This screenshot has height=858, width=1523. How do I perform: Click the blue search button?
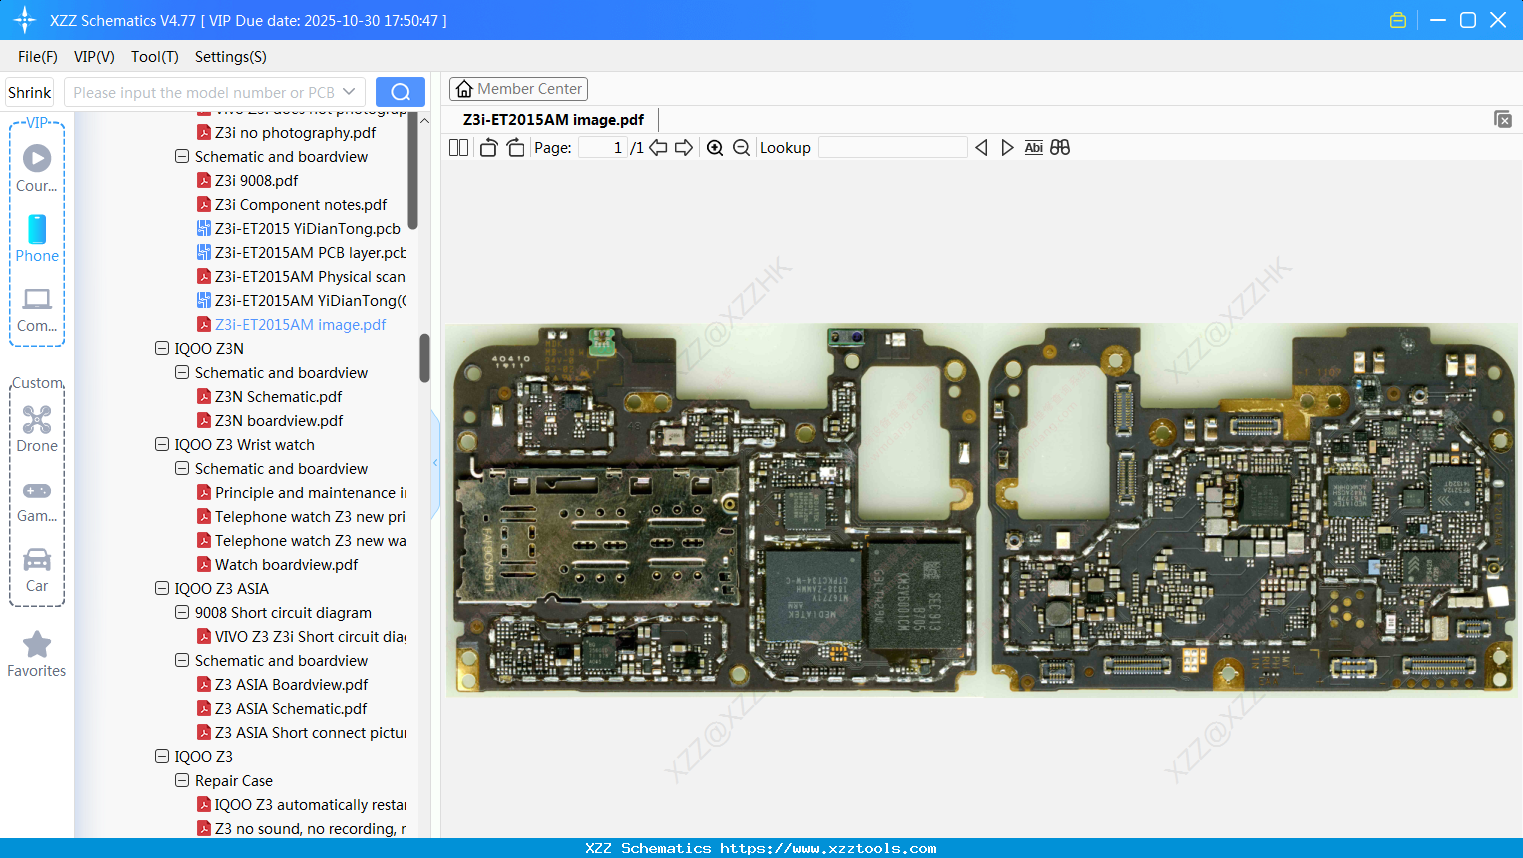tap(400, 92)
